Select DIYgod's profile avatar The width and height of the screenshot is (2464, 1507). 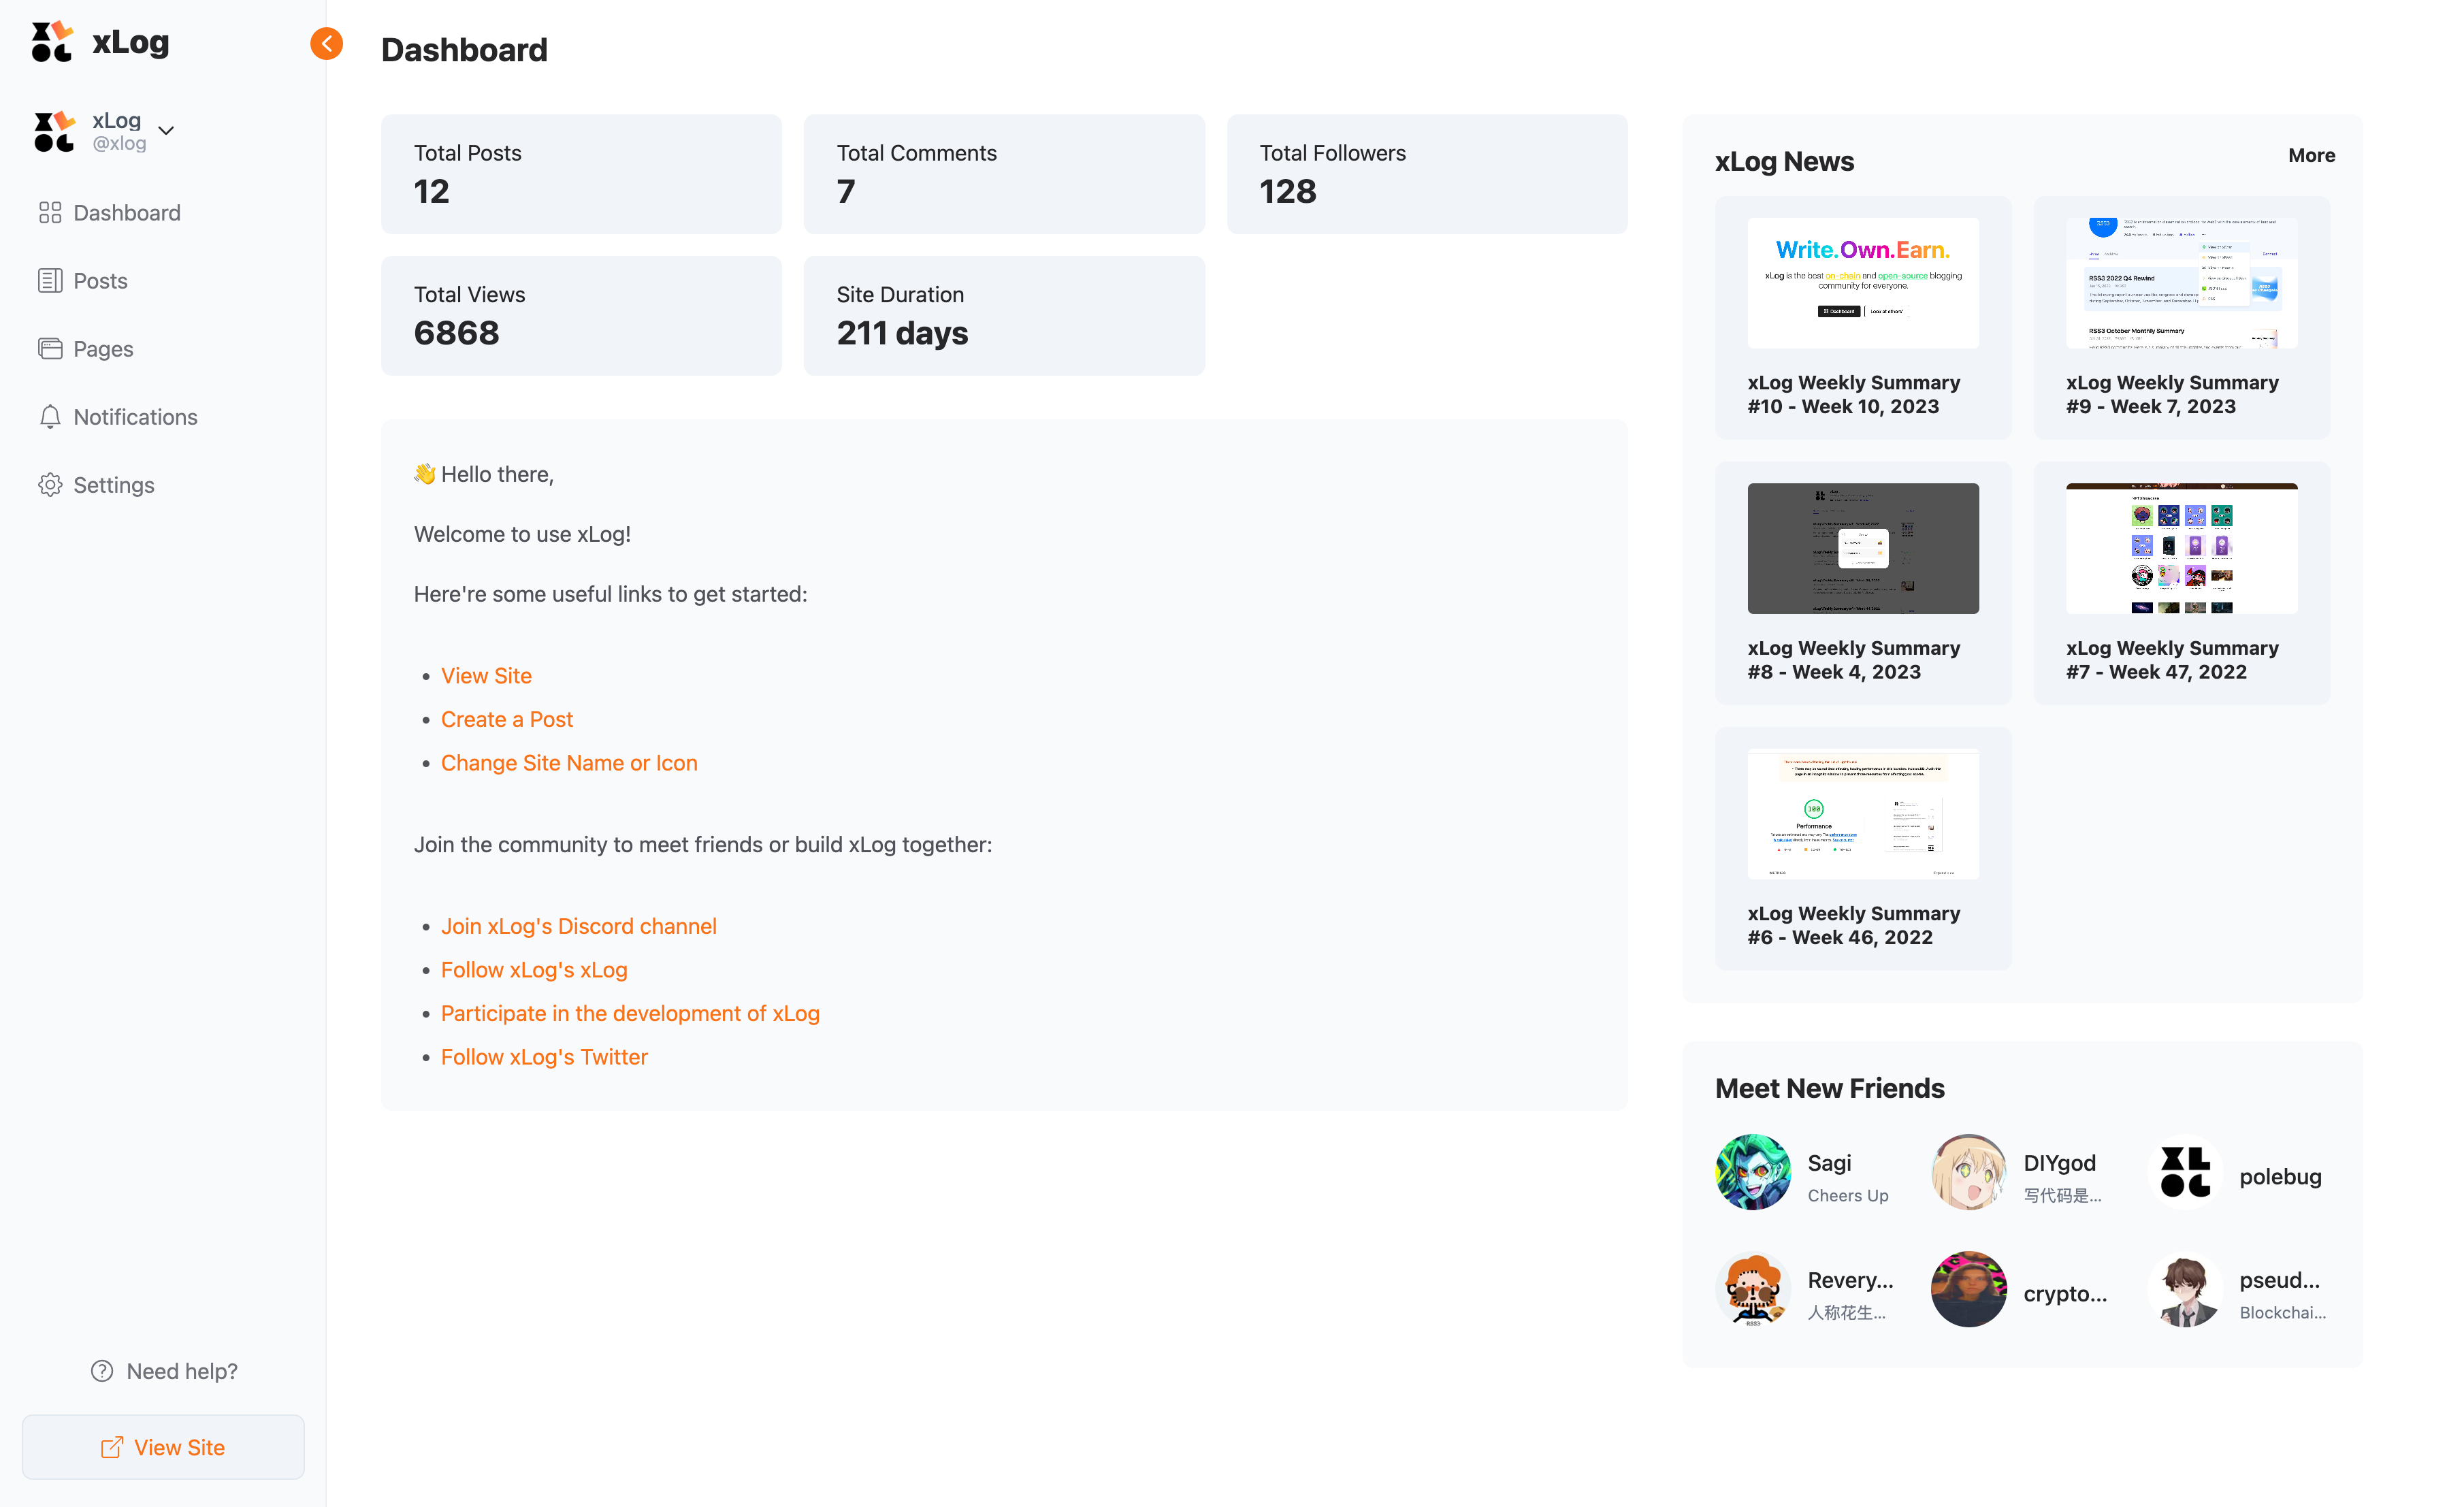click(x=1969, y=1172)
